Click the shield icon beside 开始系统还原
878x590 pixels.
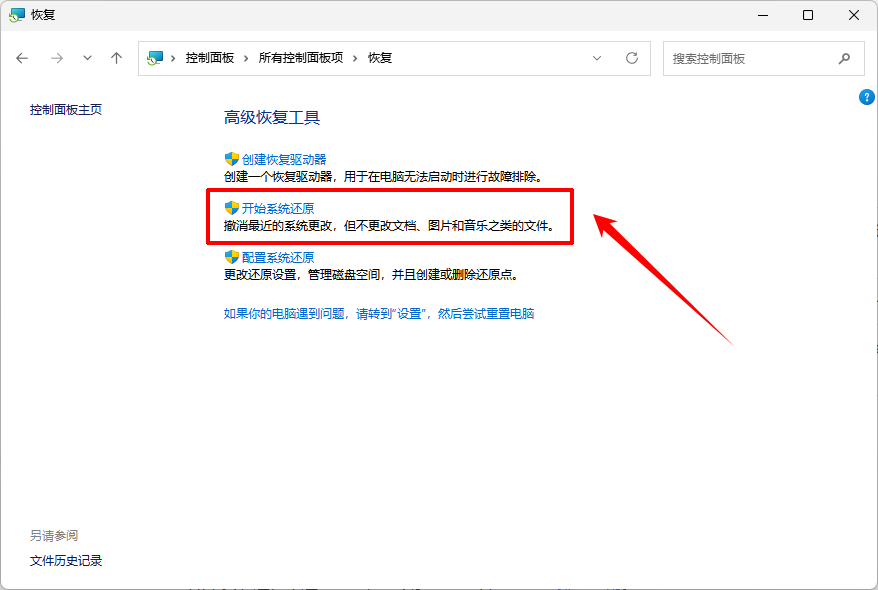(x=232, y=208)
